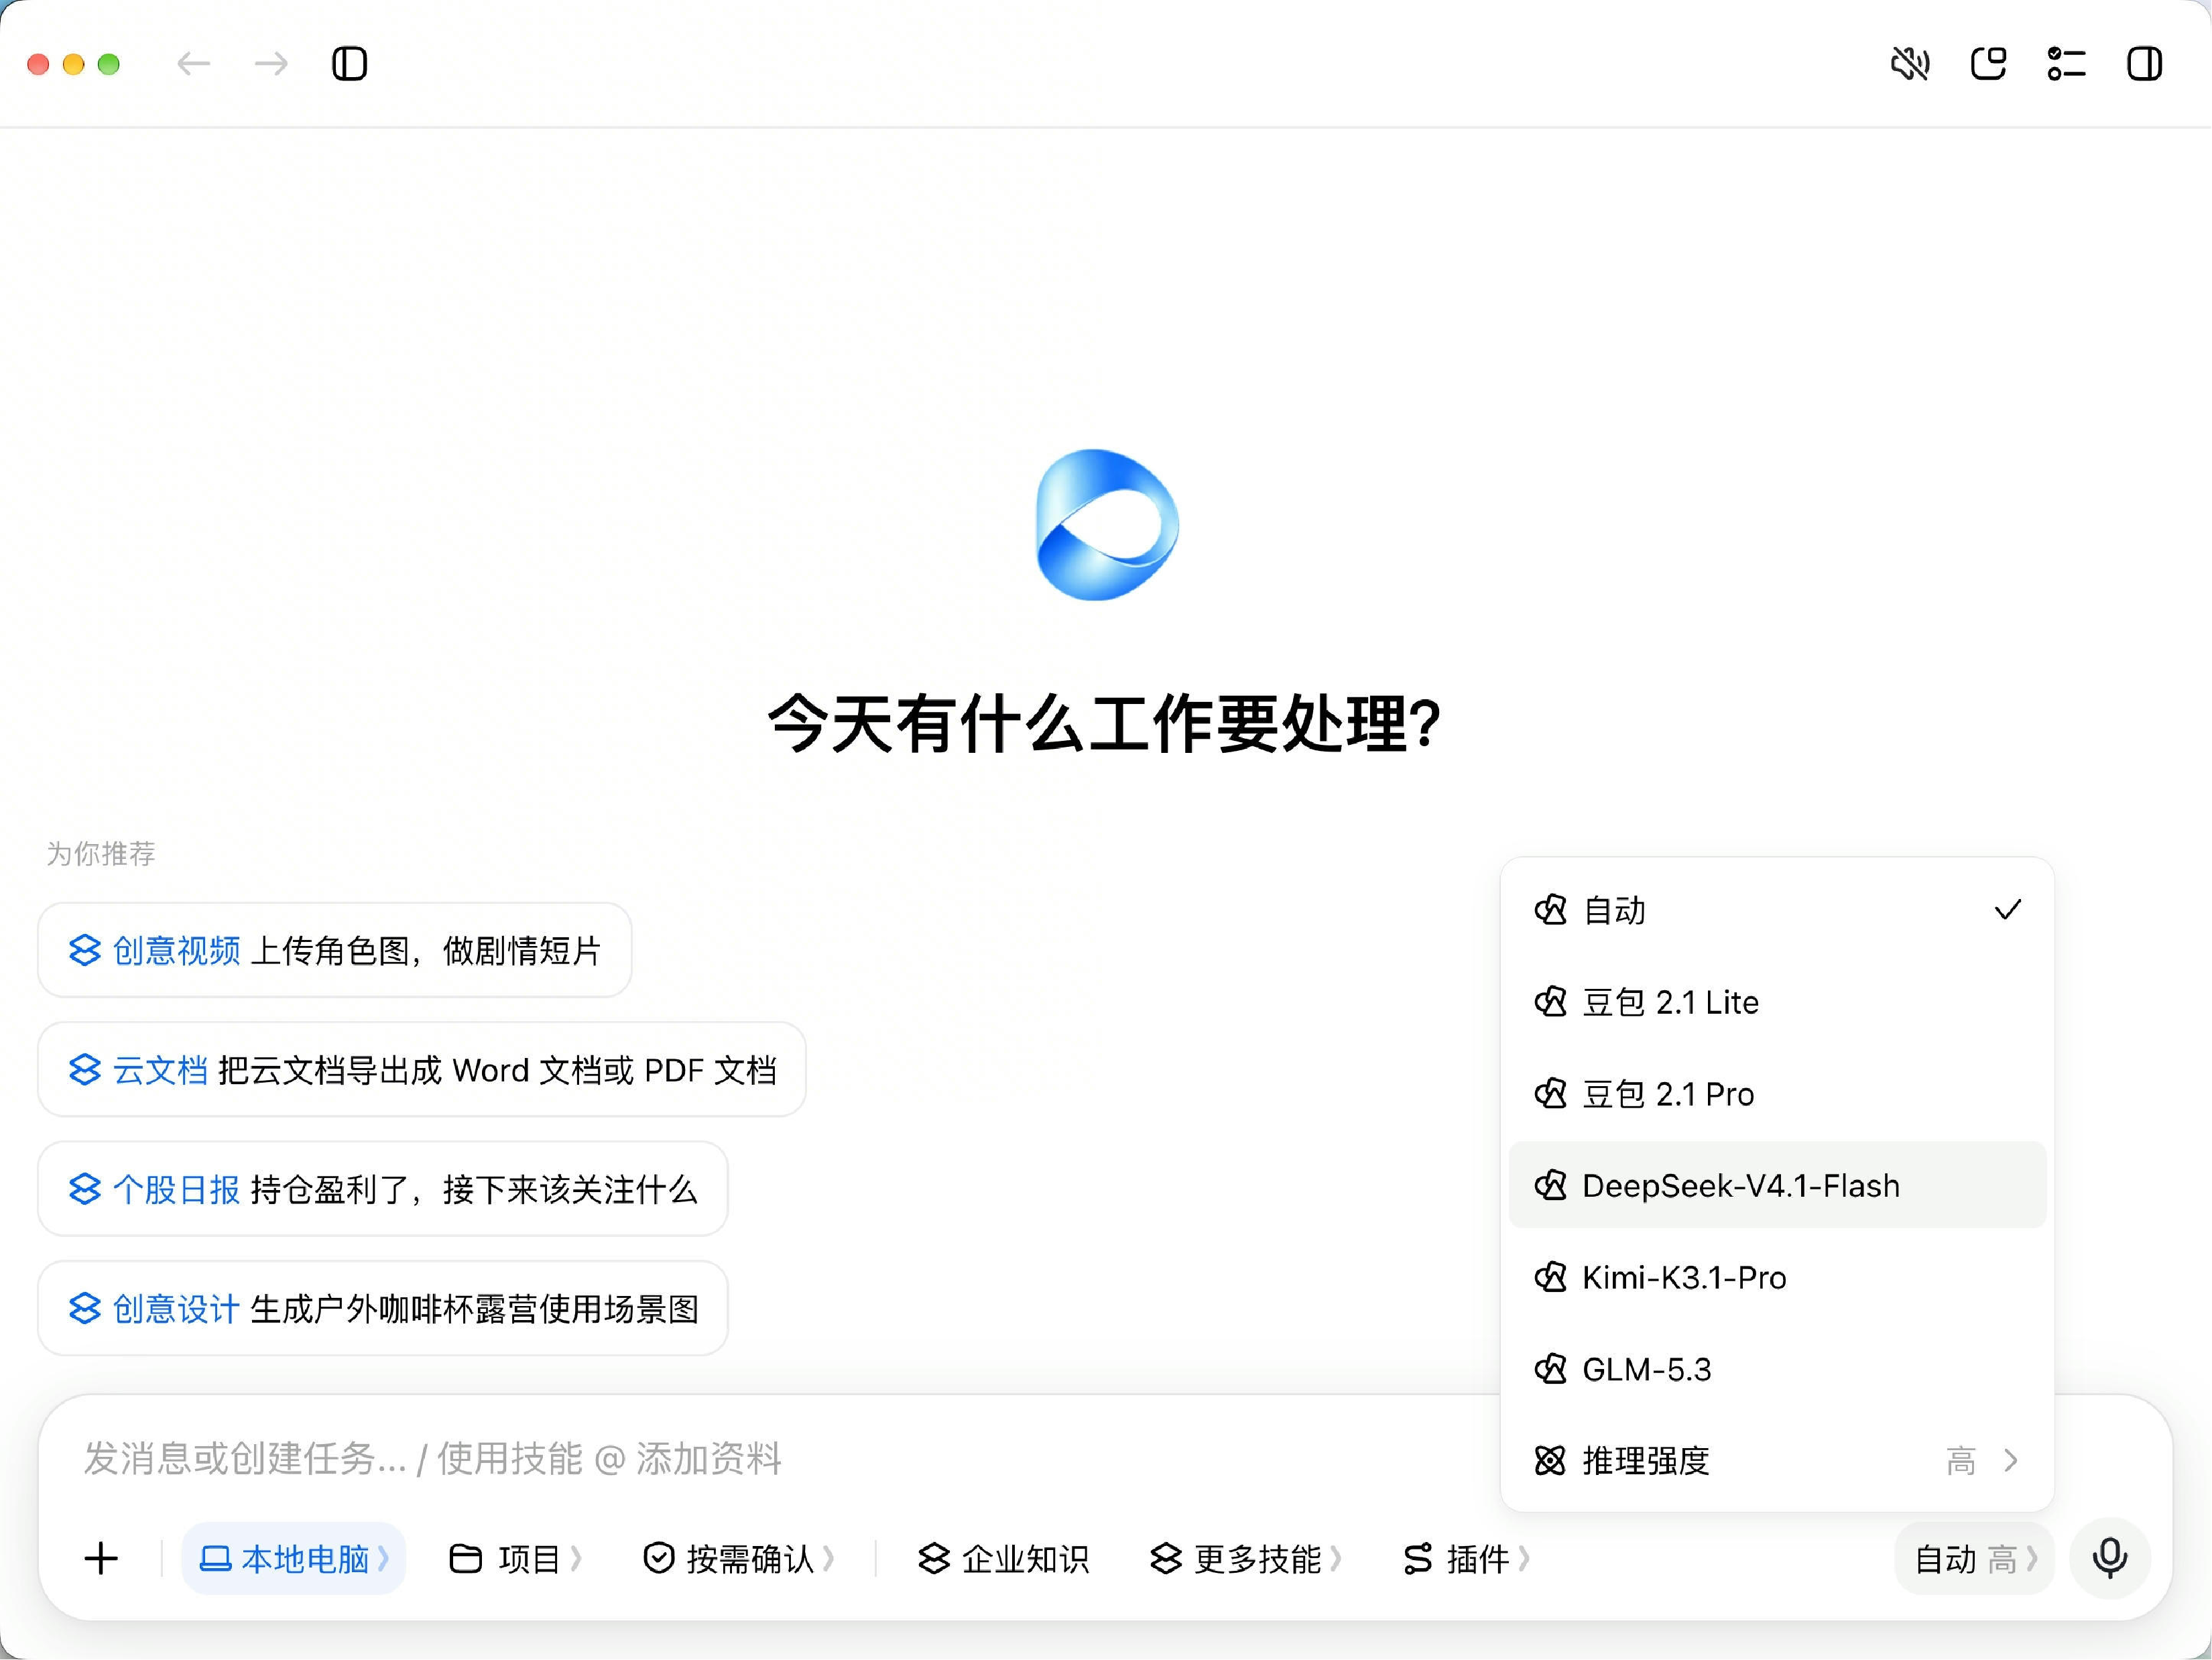This screenshot has height=1660, width=2212.
Task: Pick DeepSeek-V4.1-Flash from model list
Action: [x=1777, y=1185]
